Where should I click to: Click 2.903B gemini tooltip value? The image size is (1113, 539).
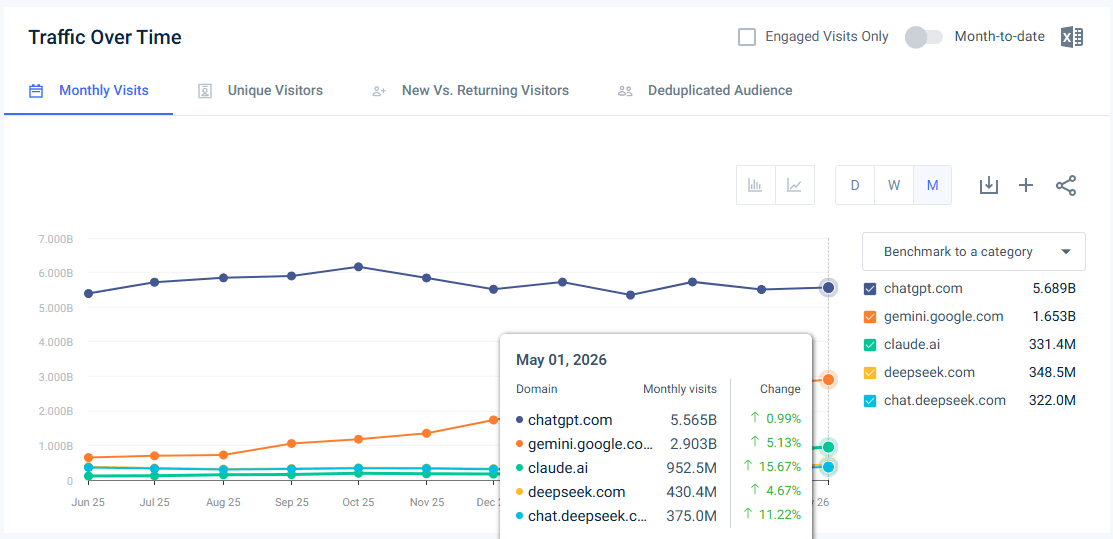(x=693, y=444)
